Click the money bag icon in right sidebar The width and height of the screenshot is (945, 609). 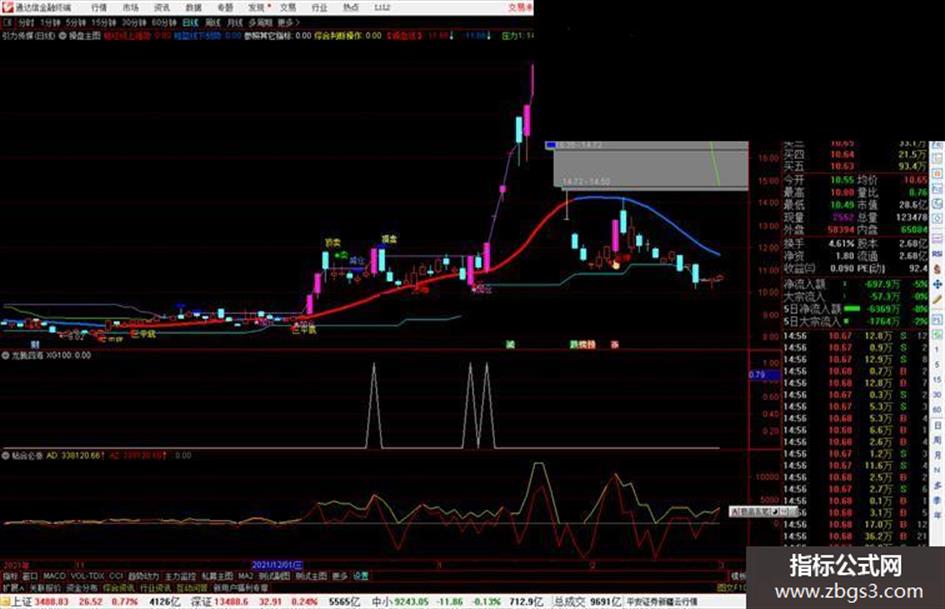[x=937, y=269]
